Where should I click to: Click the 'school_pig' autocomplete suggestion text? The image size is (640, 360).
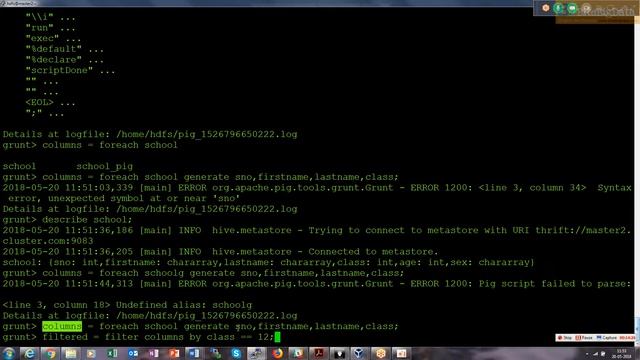click(x=104, y=167)
